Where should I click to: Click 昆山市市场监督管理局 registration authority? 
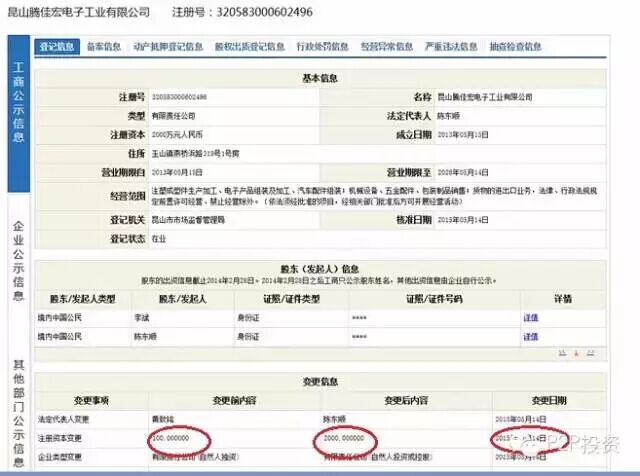(188, 220)
